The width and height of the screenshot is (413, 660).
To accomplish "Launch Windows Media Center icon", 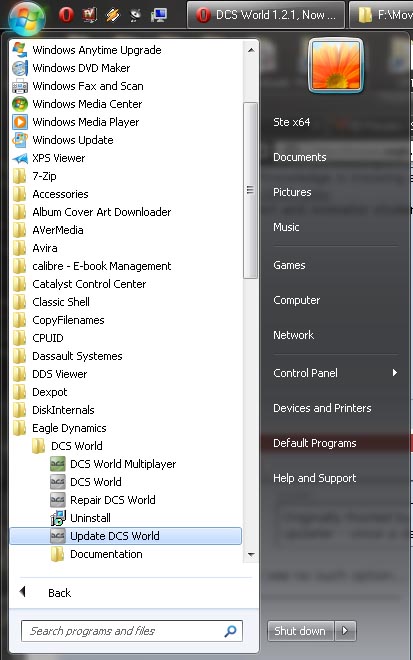I will click(20, 104).
